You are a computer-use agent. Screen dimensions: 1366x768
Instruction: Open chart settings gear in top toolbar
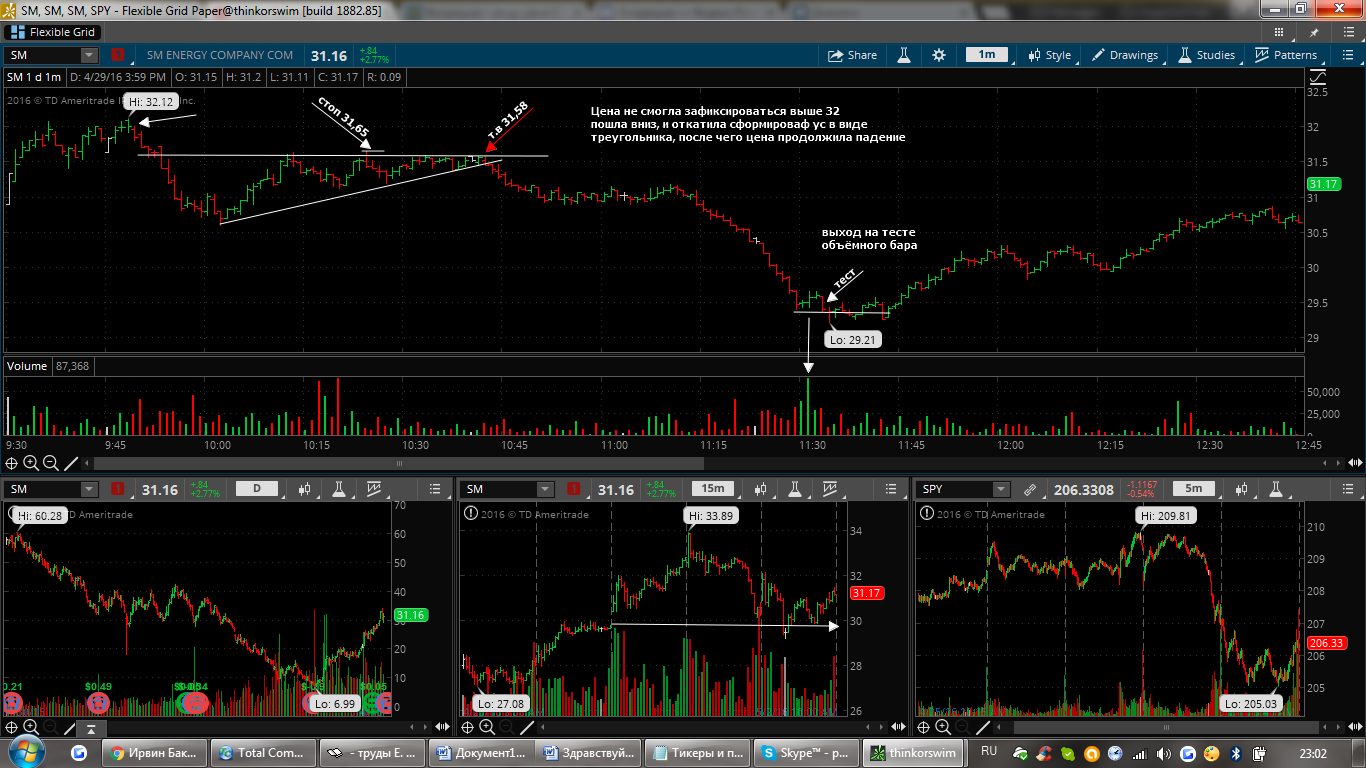pos(938,55)
